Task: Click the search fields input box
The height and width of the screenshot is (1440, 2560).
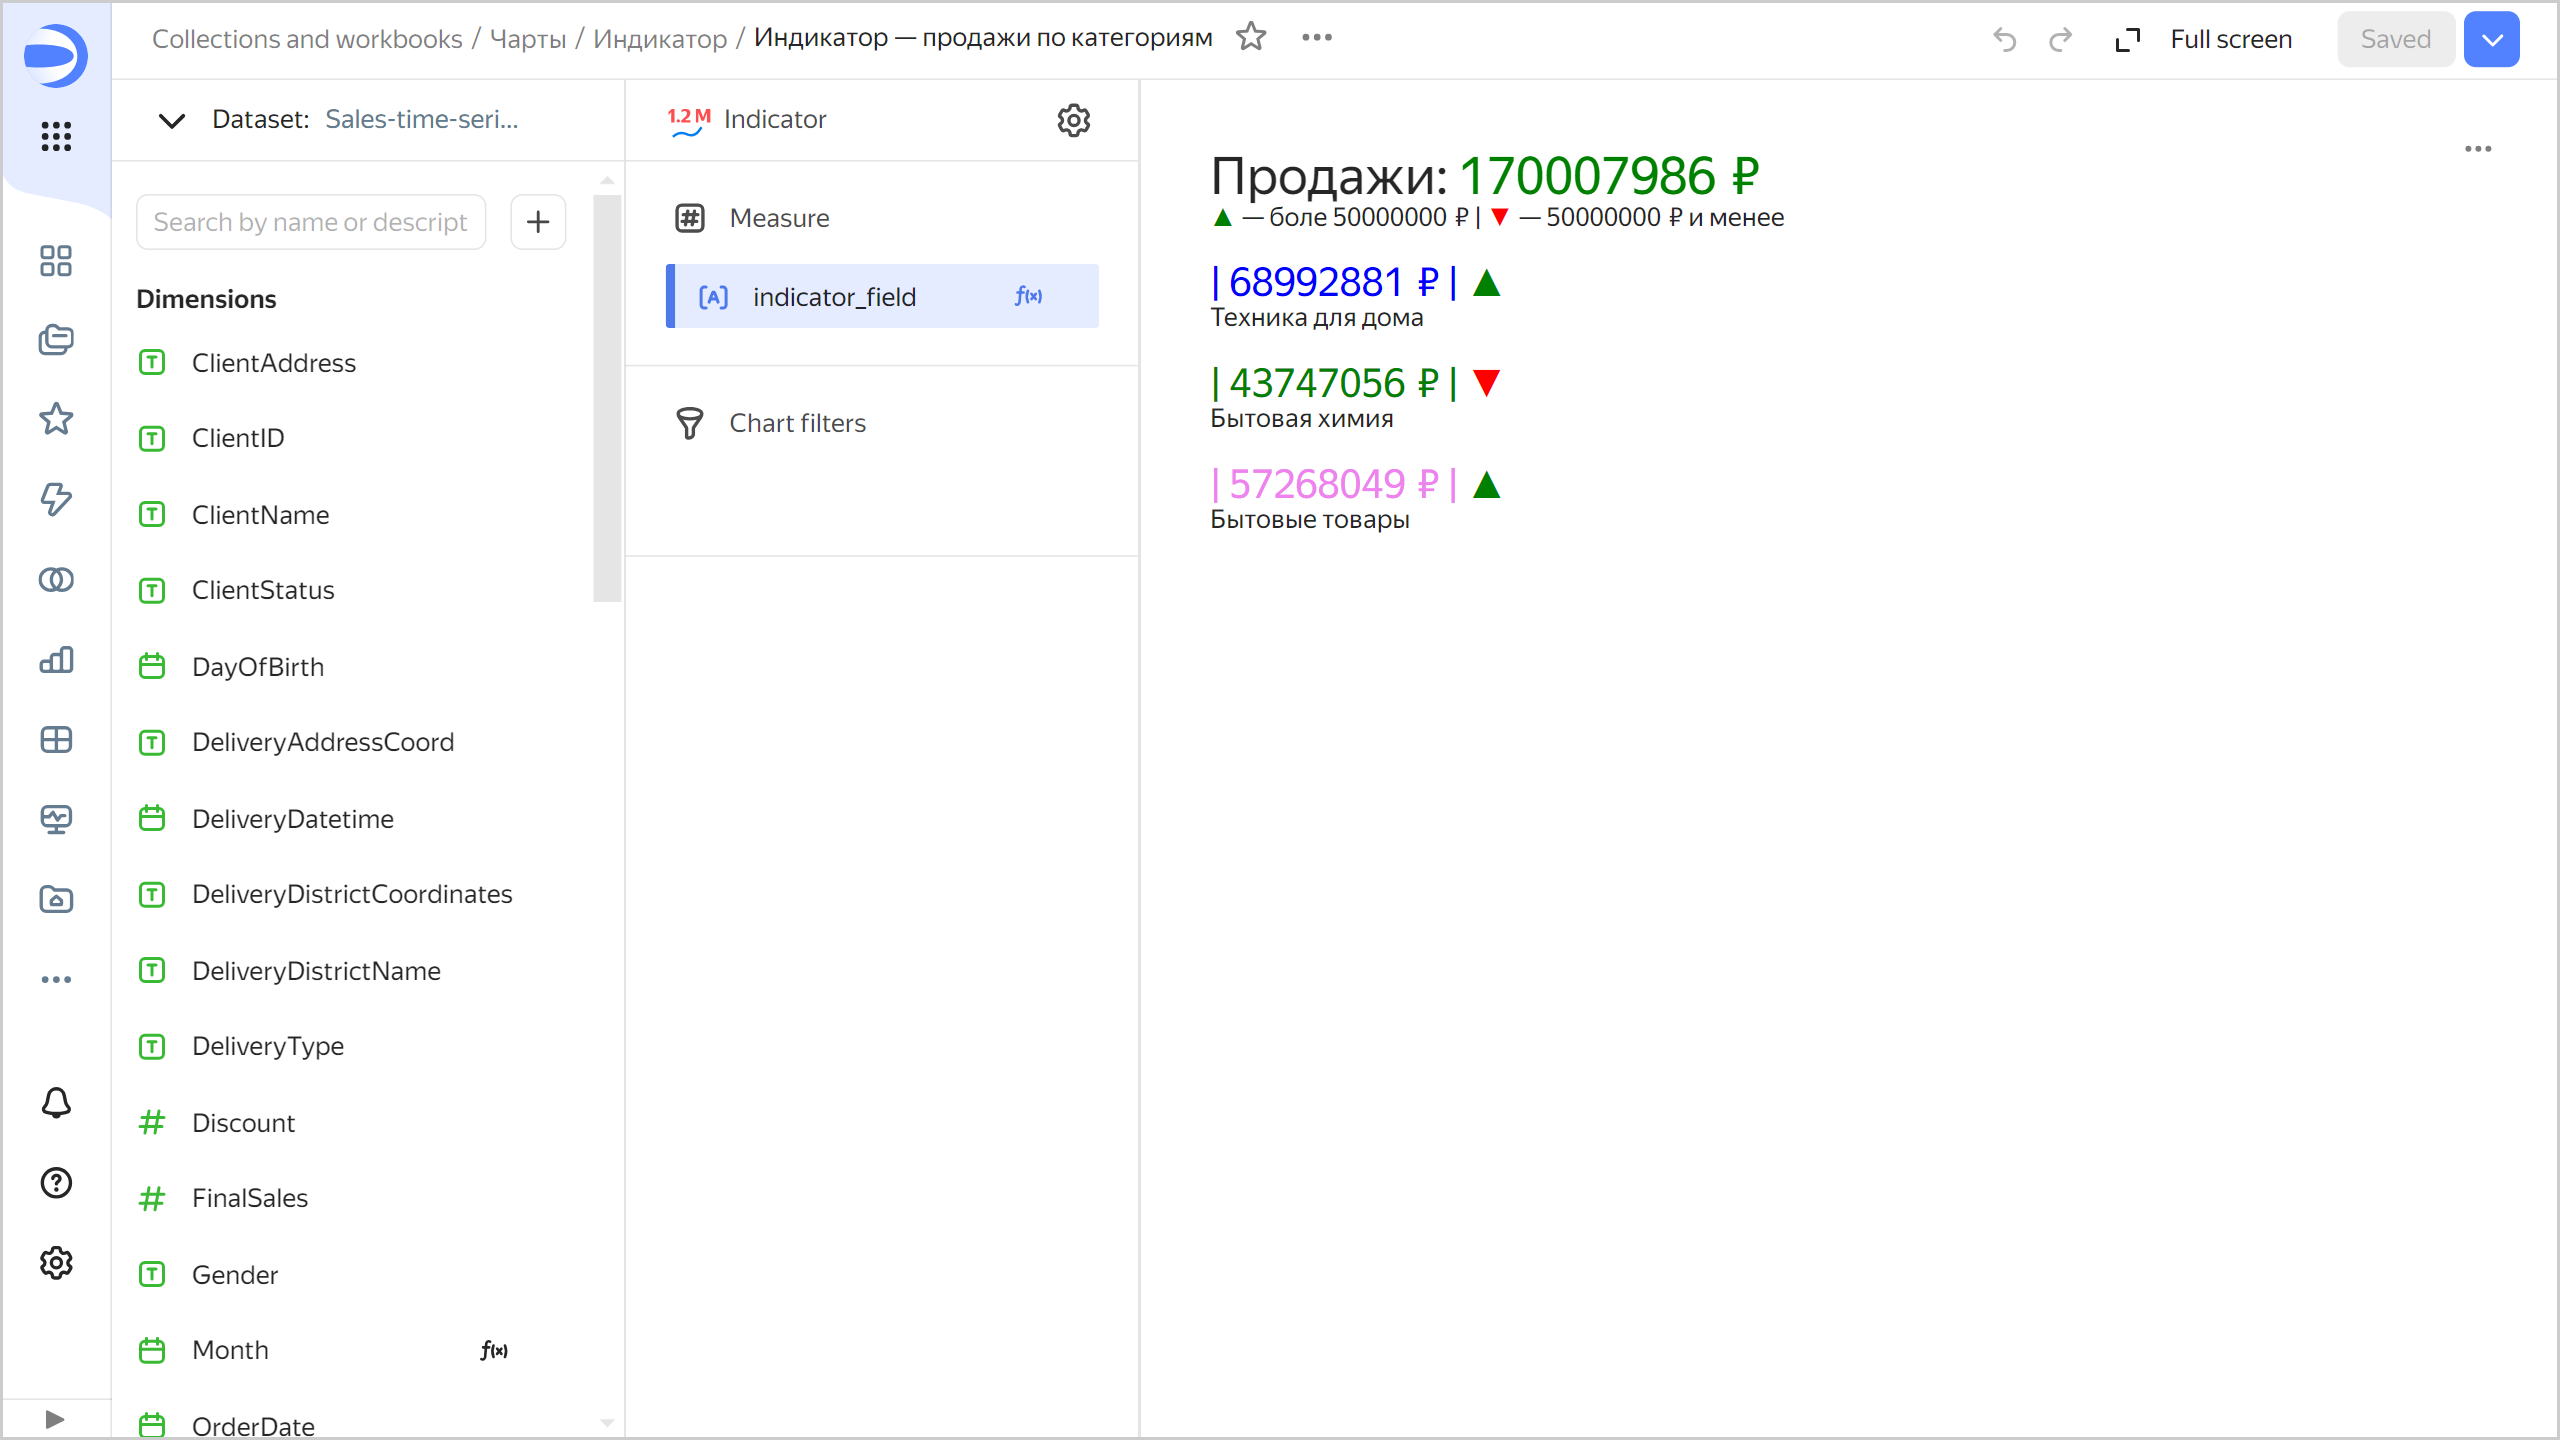Action: (311, 222)
